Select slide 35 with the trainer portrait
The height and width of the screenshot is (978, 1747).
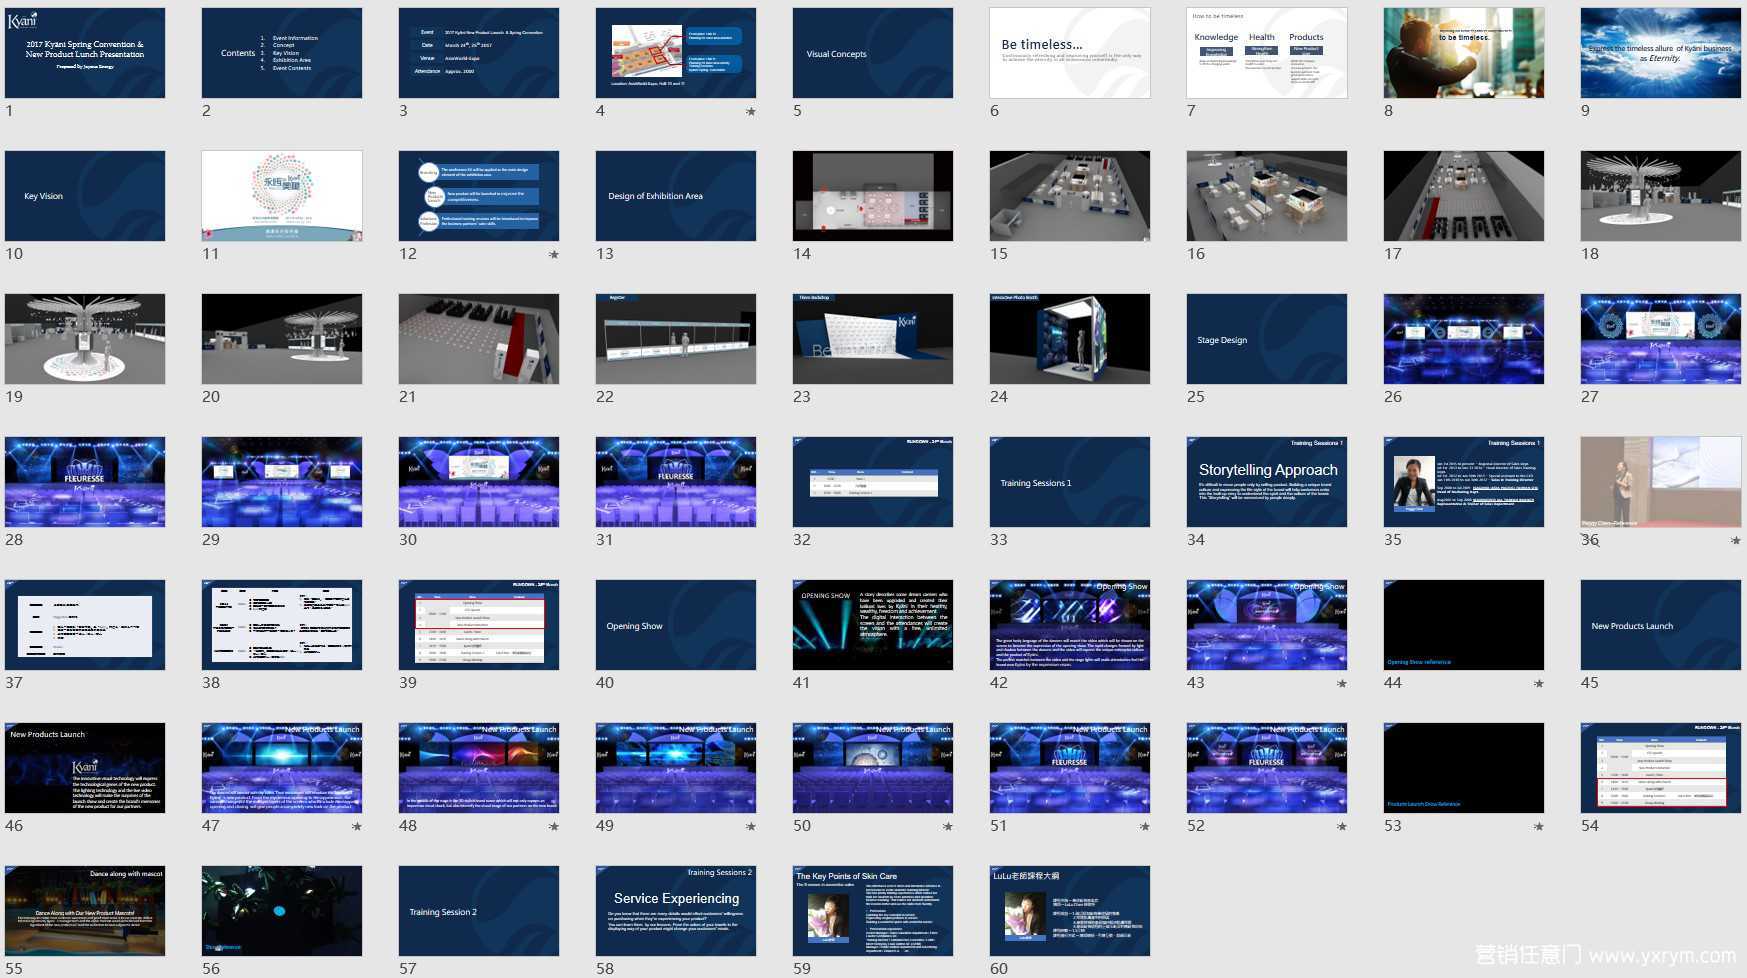1464,482
